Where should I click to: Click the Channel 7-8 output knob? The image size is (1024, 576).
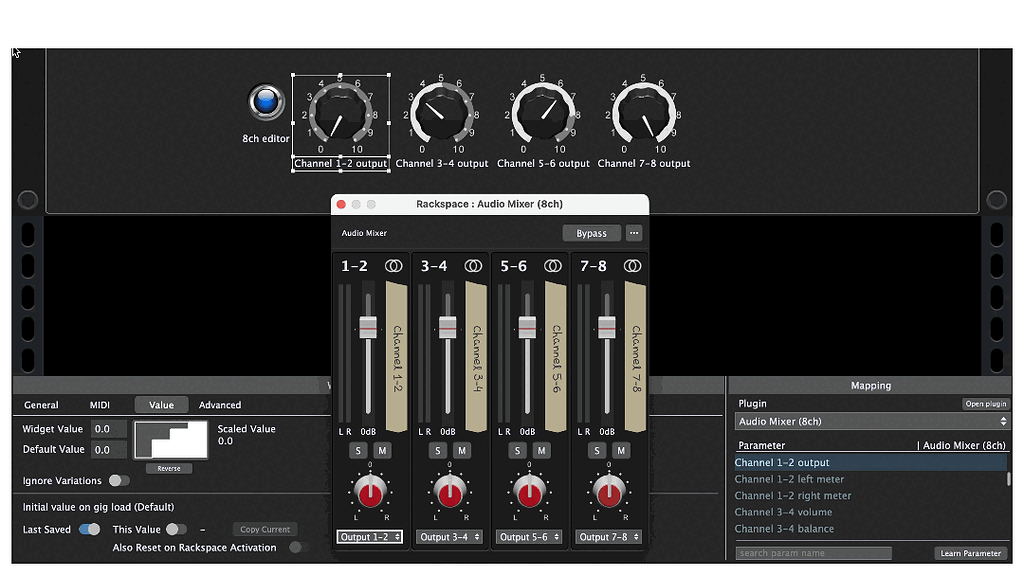(643, 113)
